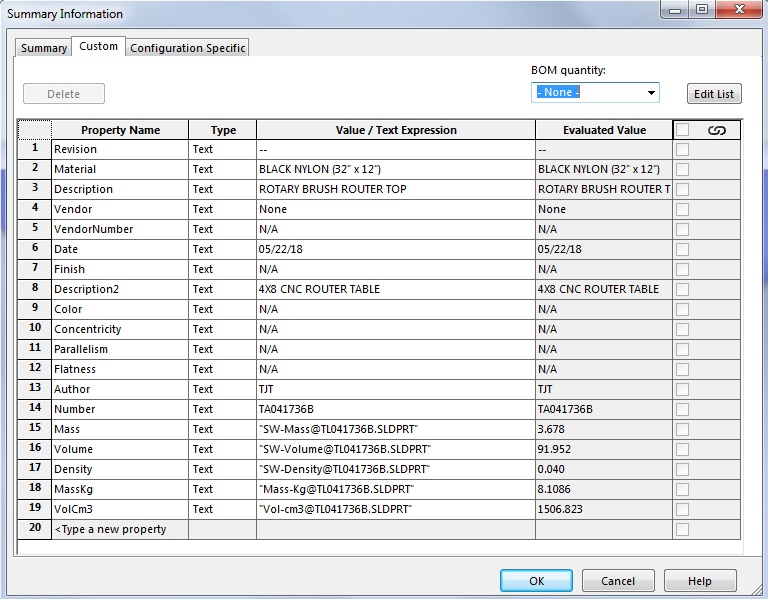768x599 pixels.
Task: Click the evaluated value '0.040'
Action: [x=604, y=469]
